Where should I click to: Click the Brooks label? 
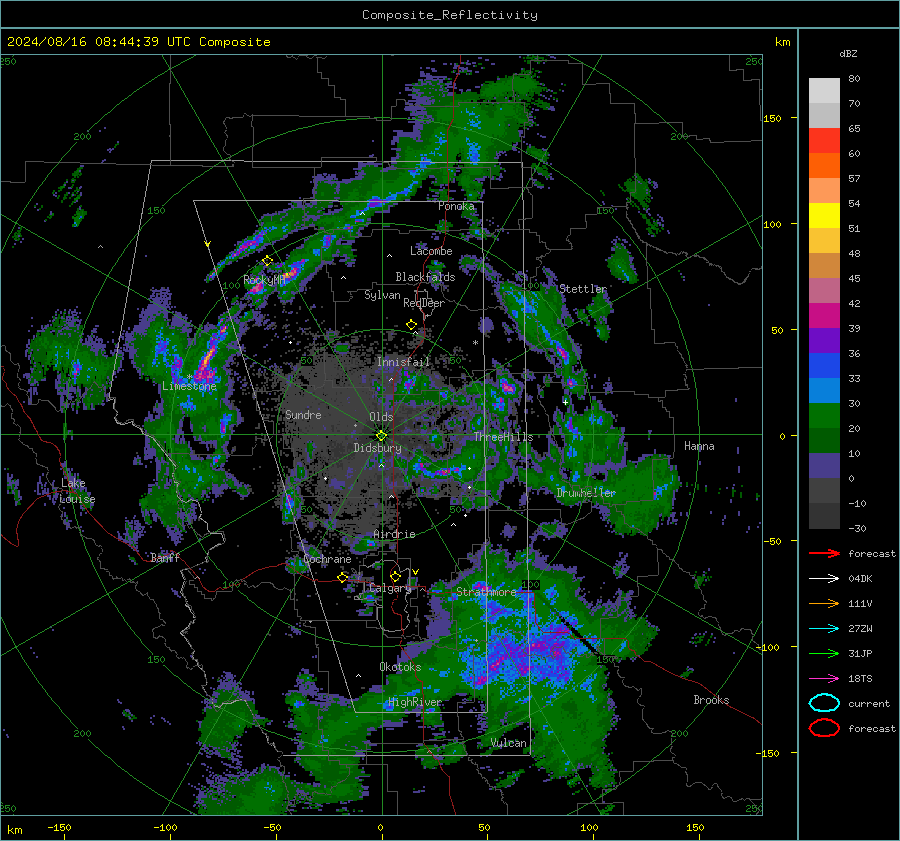(711, 700)
